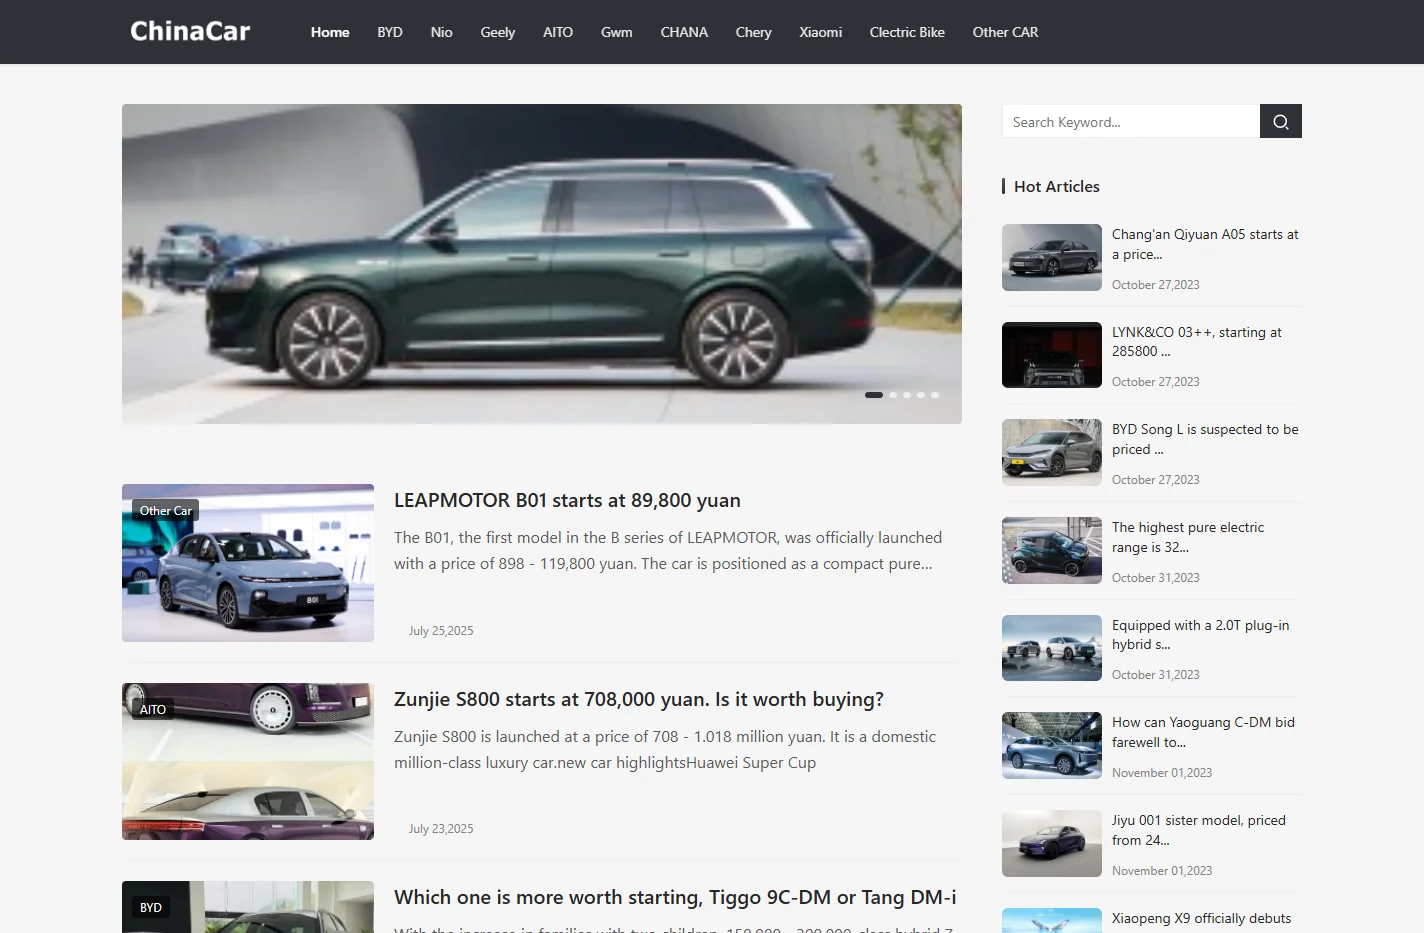Screen dimensions: 1424x933
Task: Jump to the third carousel slide dot
Action: click(907, 395)
